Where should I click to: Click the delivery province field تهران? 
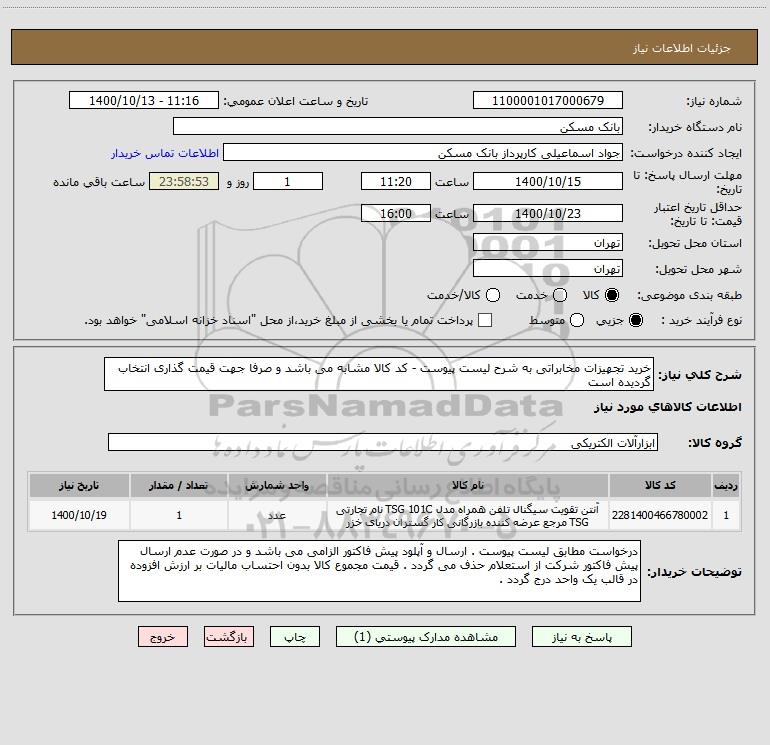548,243
